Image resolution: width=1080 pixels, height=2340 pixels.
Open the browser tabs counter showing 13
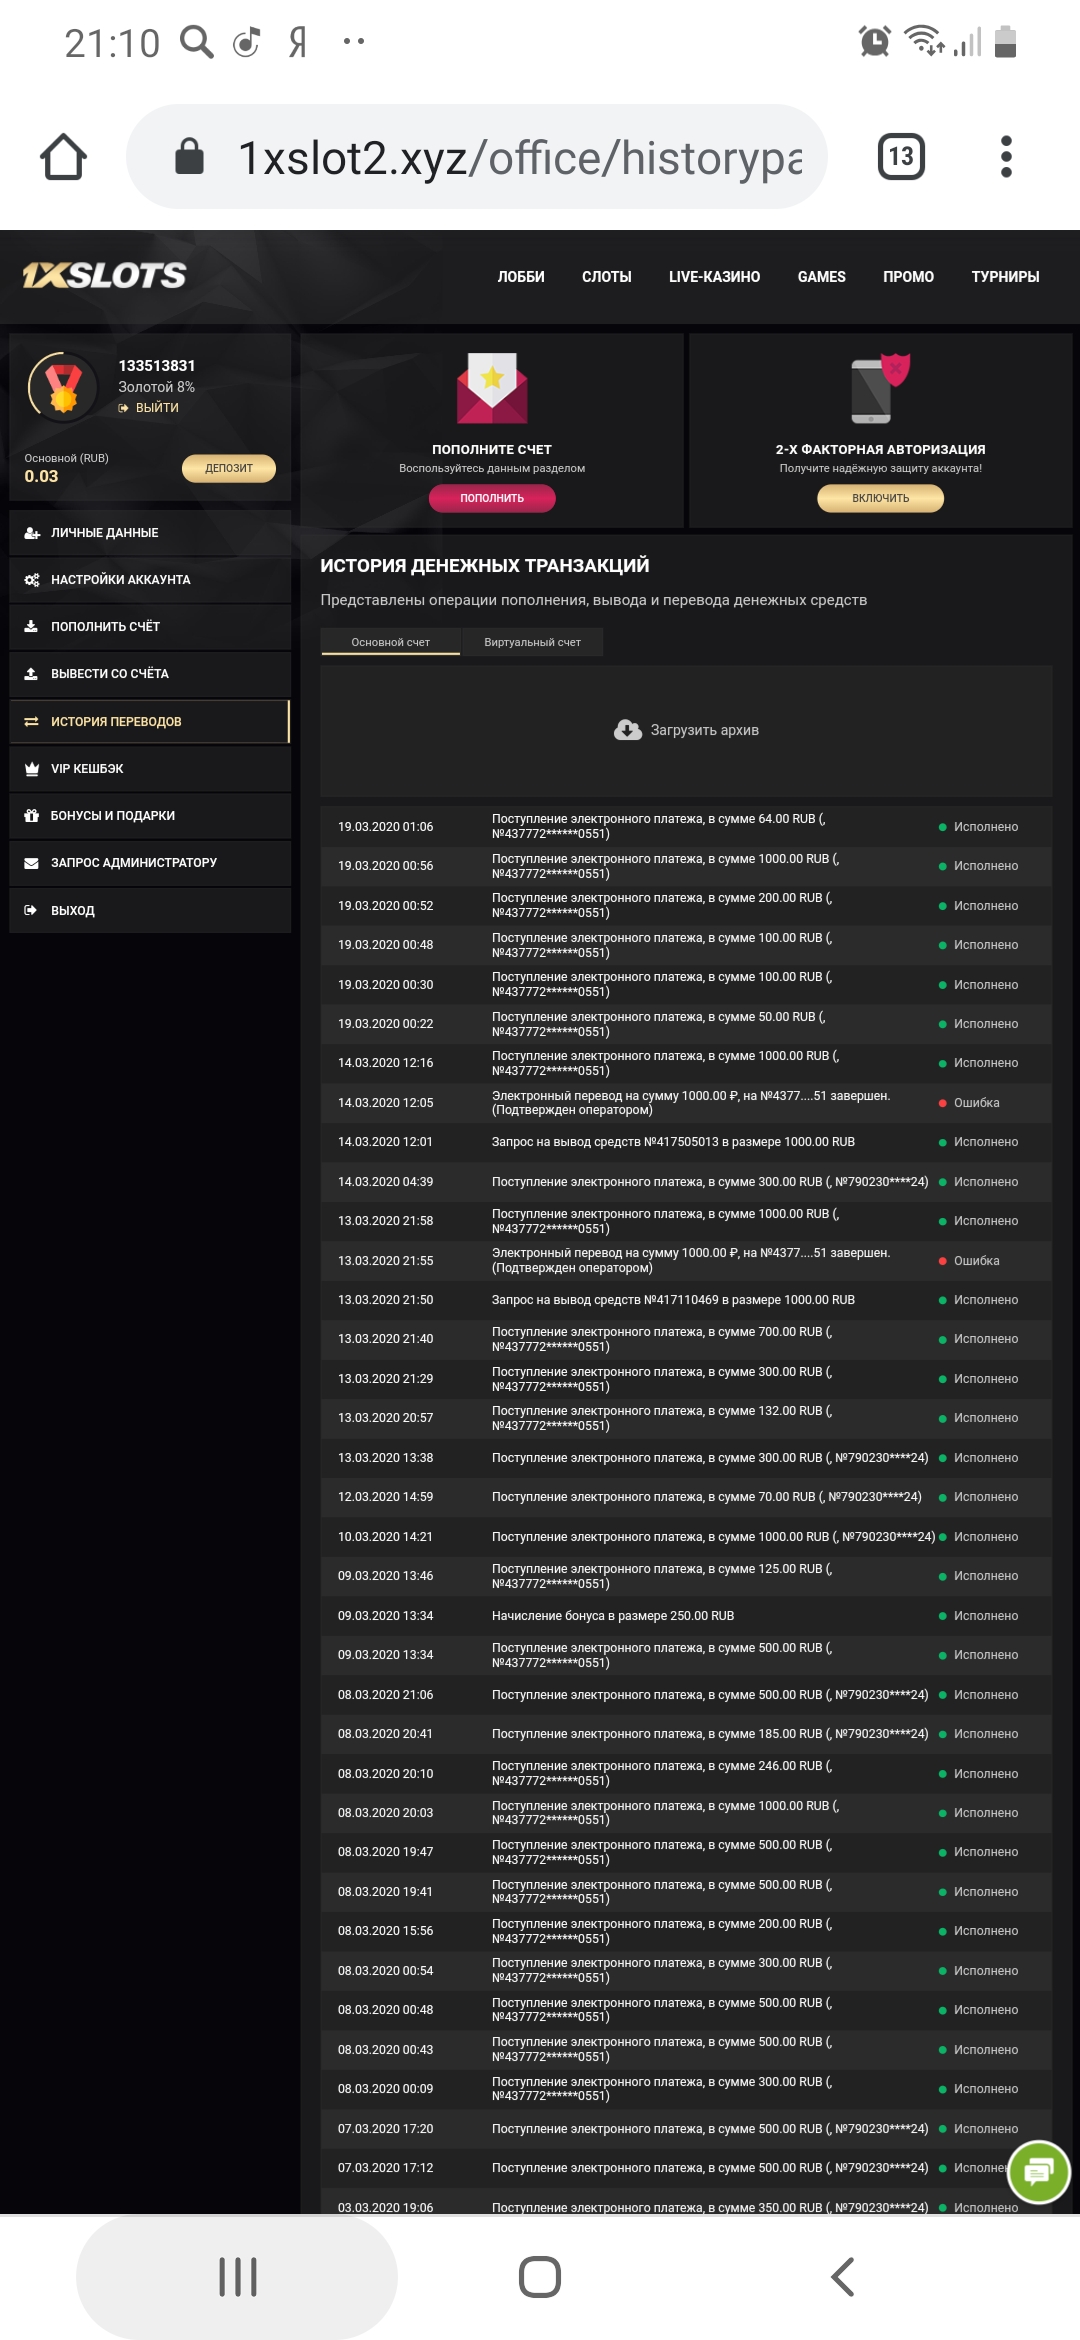(x=901, y=157)
